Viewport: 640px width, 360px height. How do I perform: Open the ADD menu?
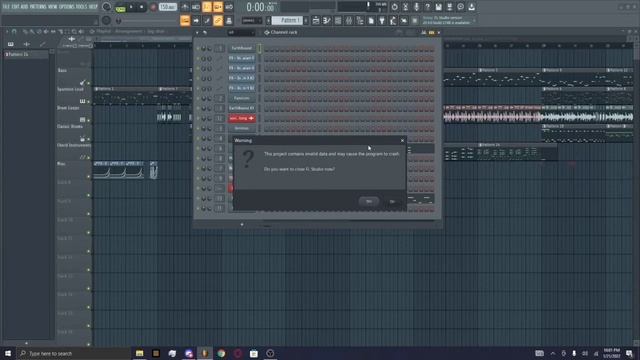24,7
